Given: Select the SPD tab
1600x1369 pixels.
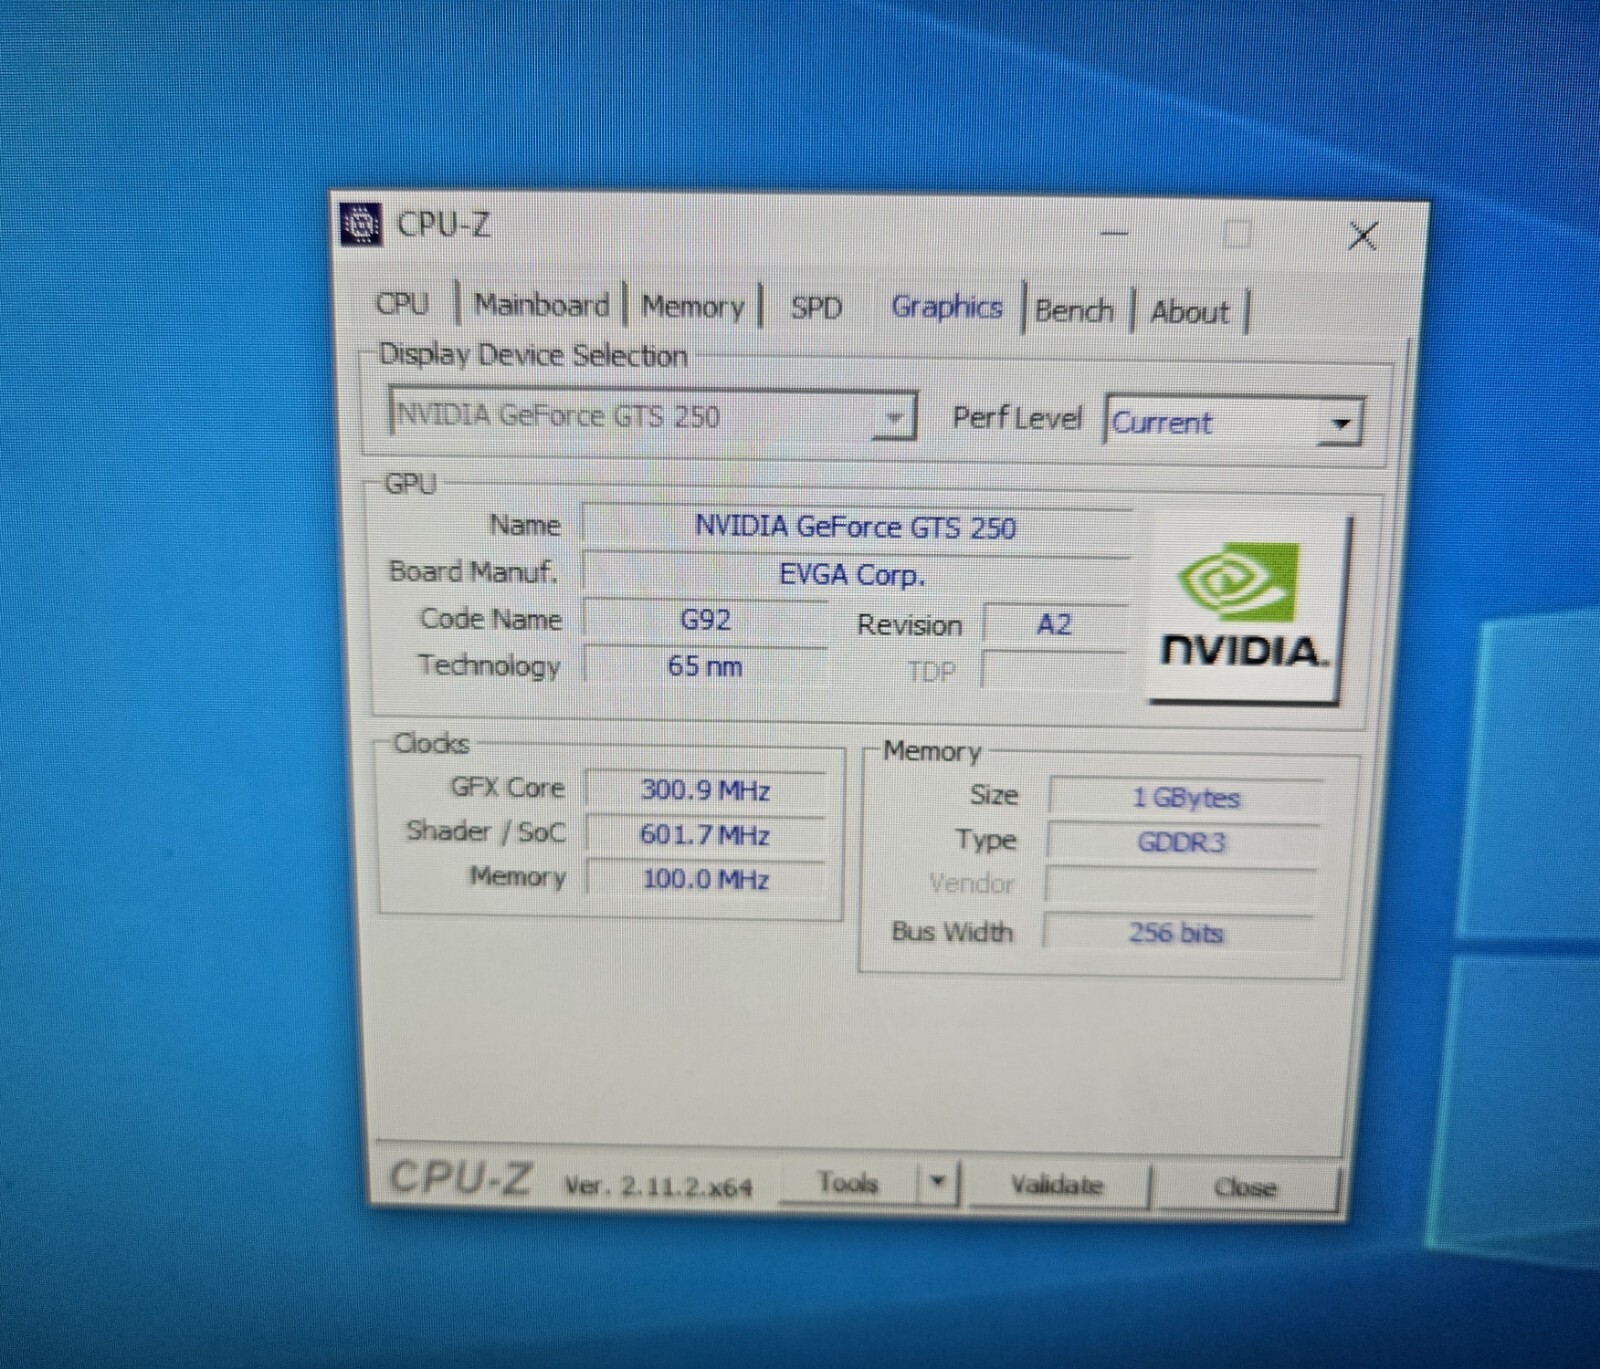Looking at the screenshot, I should (816, 307).
